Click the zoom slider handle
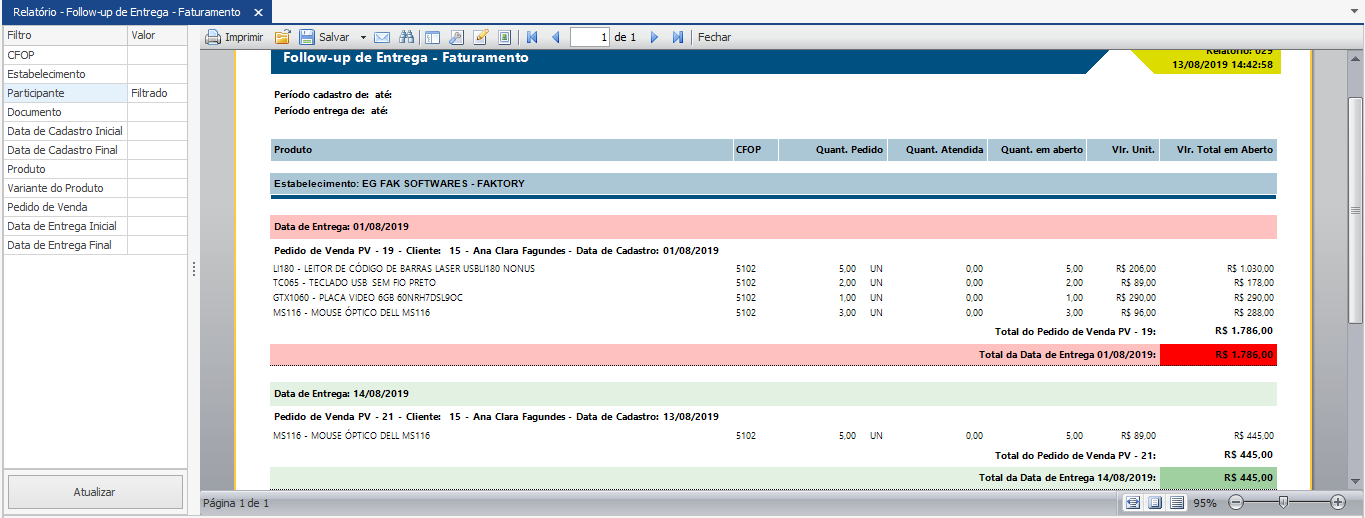This screenshot has height=518, width=1365. [x=1283, y=502]
